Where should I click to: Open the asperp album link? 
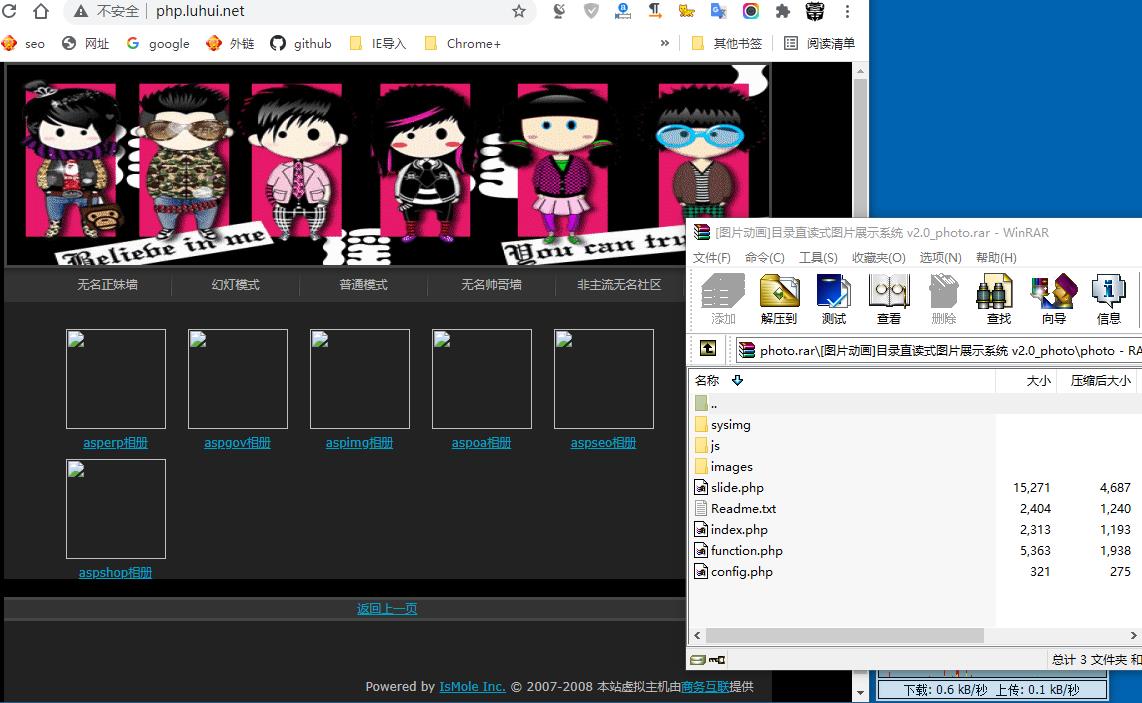[115, 442]
